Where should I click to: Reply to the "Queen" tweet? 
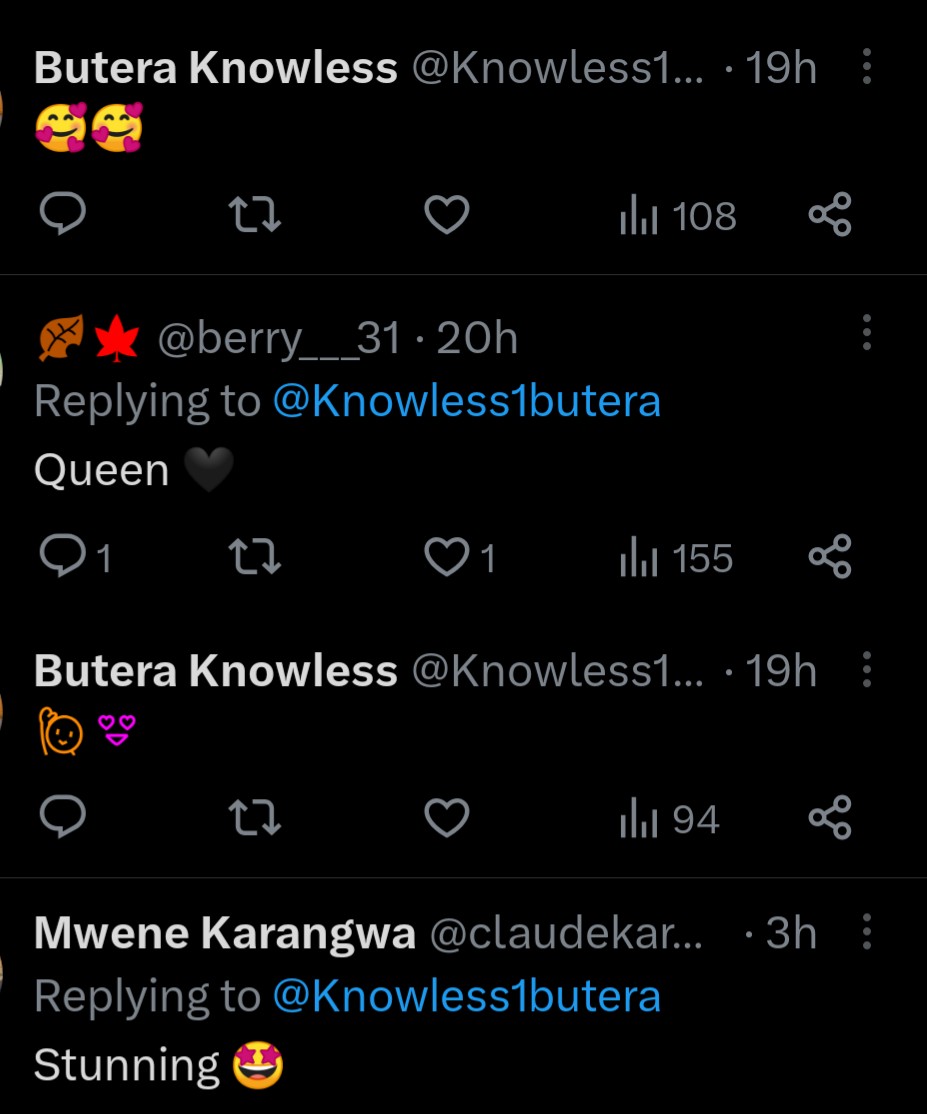tap(62, 557)
